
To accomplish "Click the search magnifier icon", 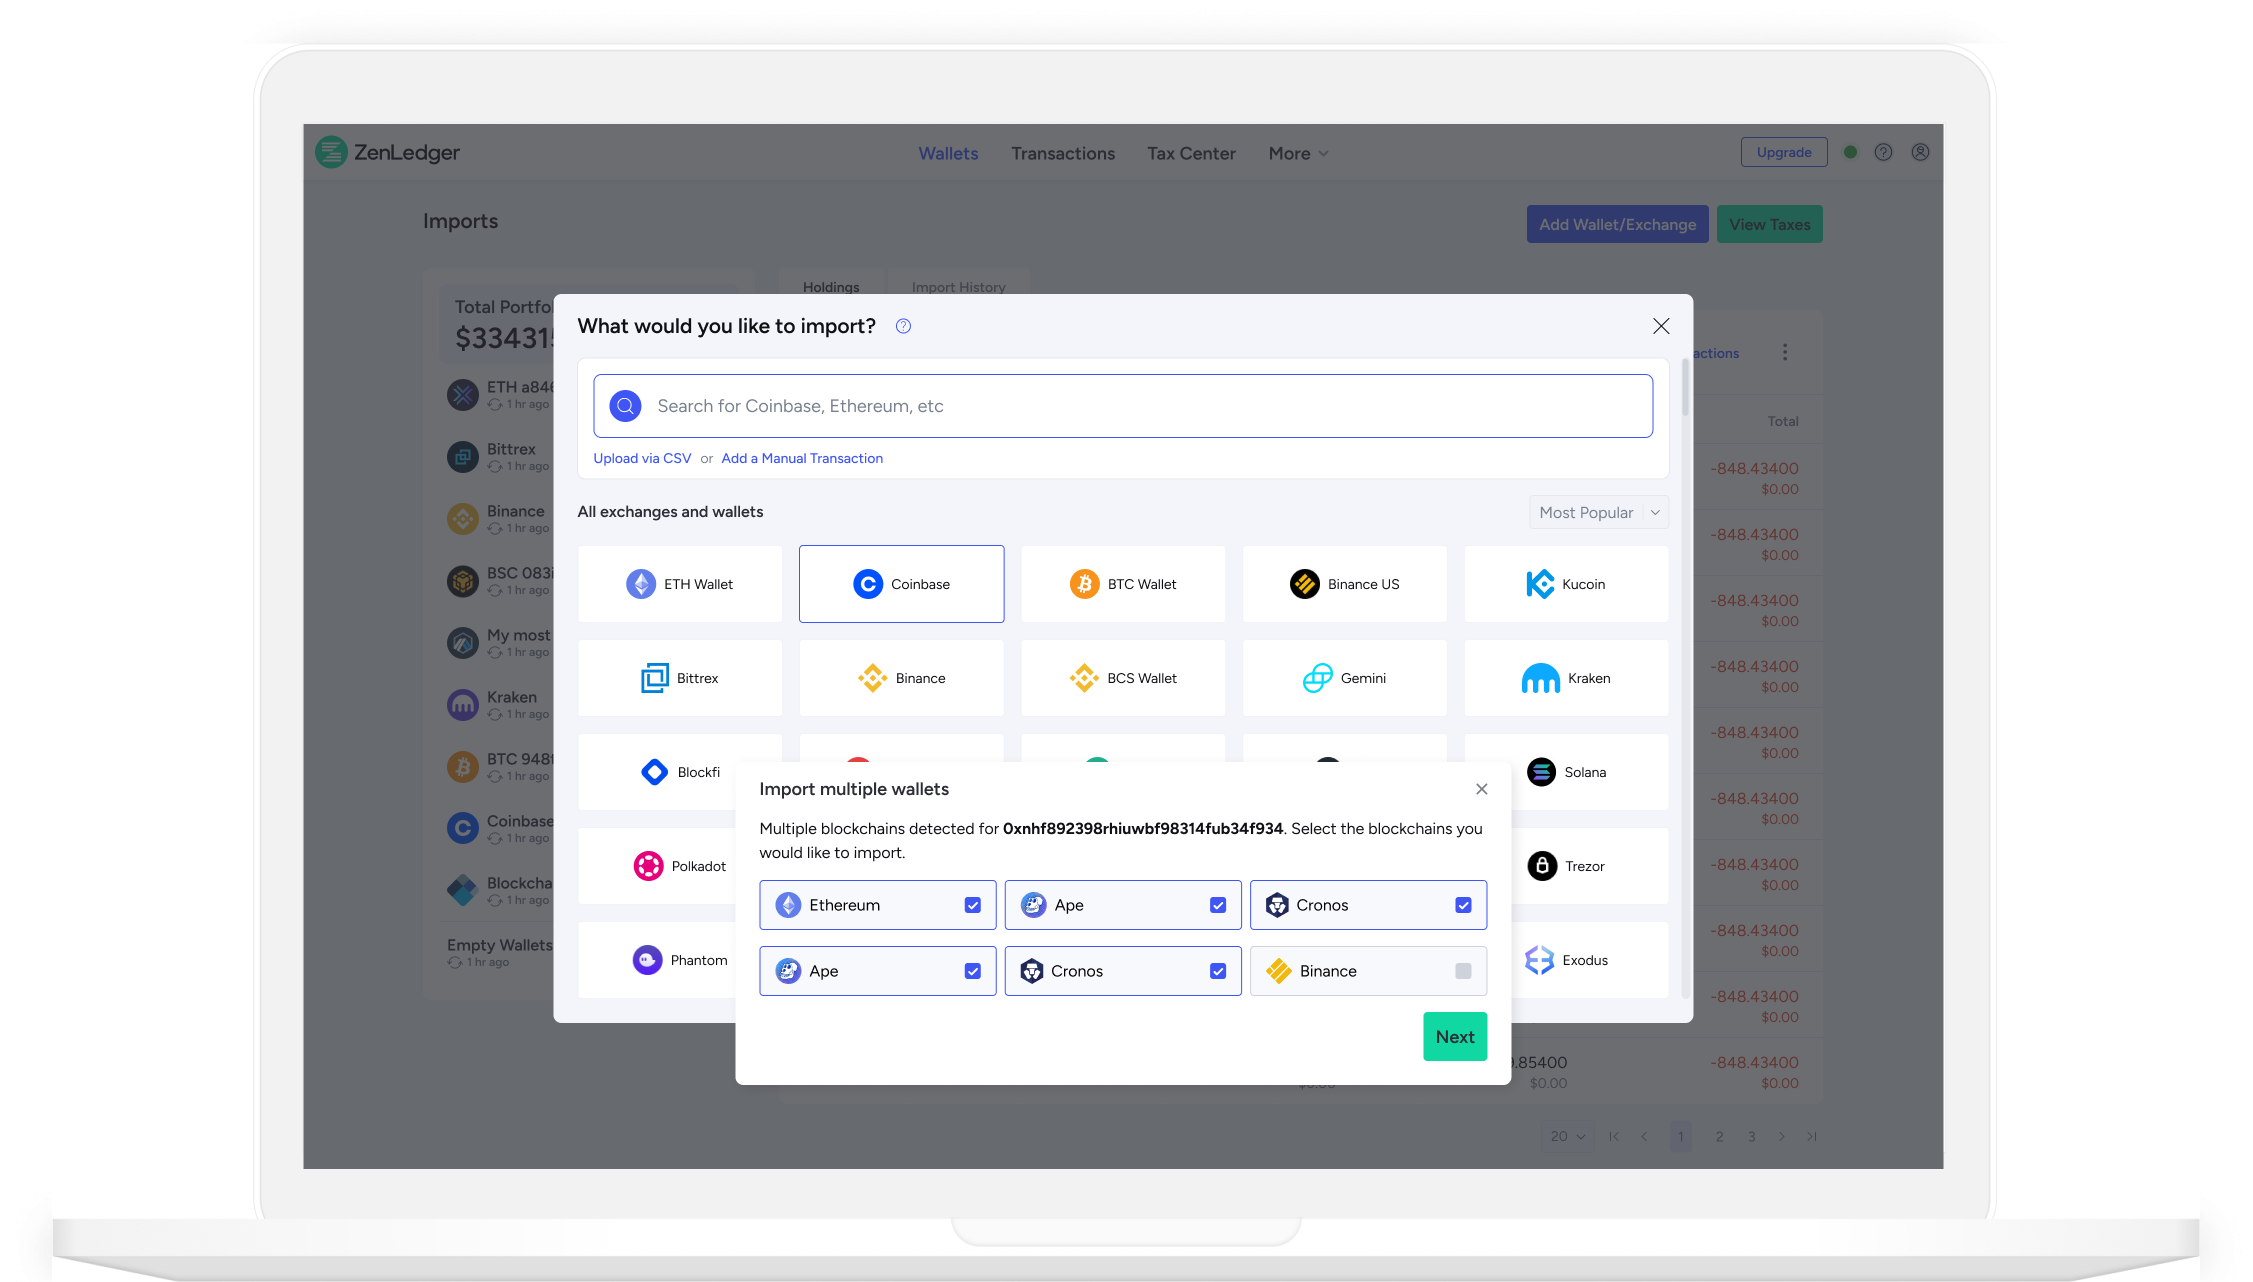I will click(625, 406).
